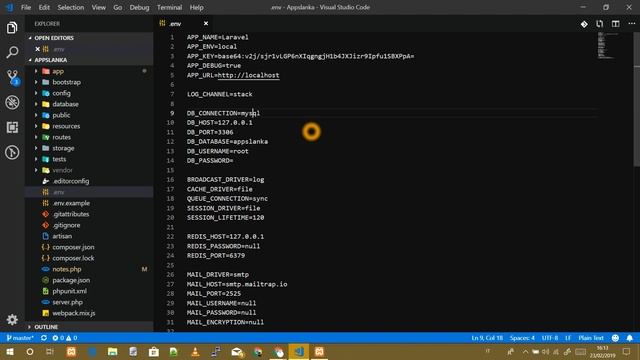Viewport: 640px width, 360px height.
Task: Open the modified notes.php file
Action: click(x=89, y=269)
